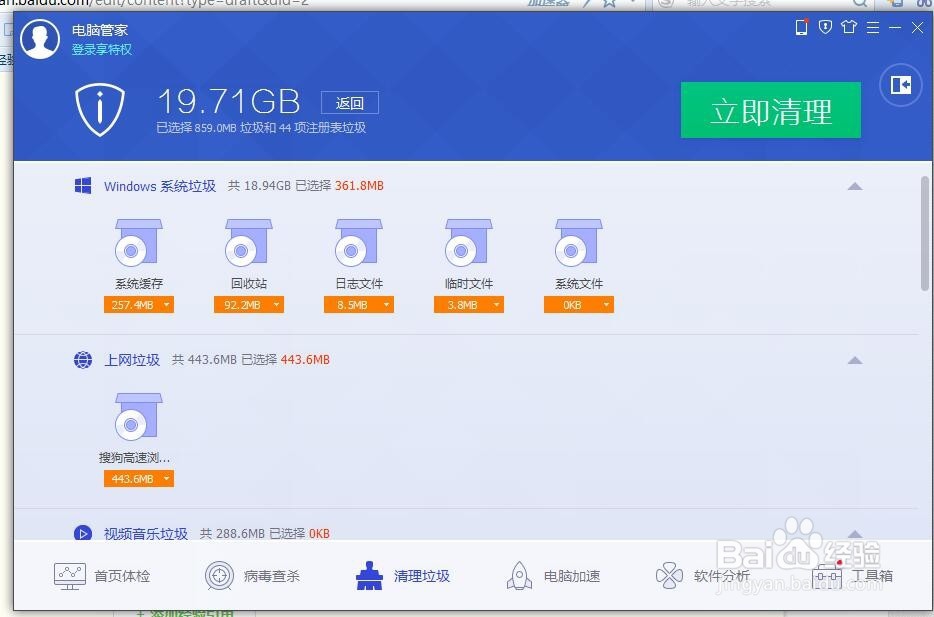
Task: Click the user avatar profile icon
Action: pyautogui.click(x=40, y=39)
